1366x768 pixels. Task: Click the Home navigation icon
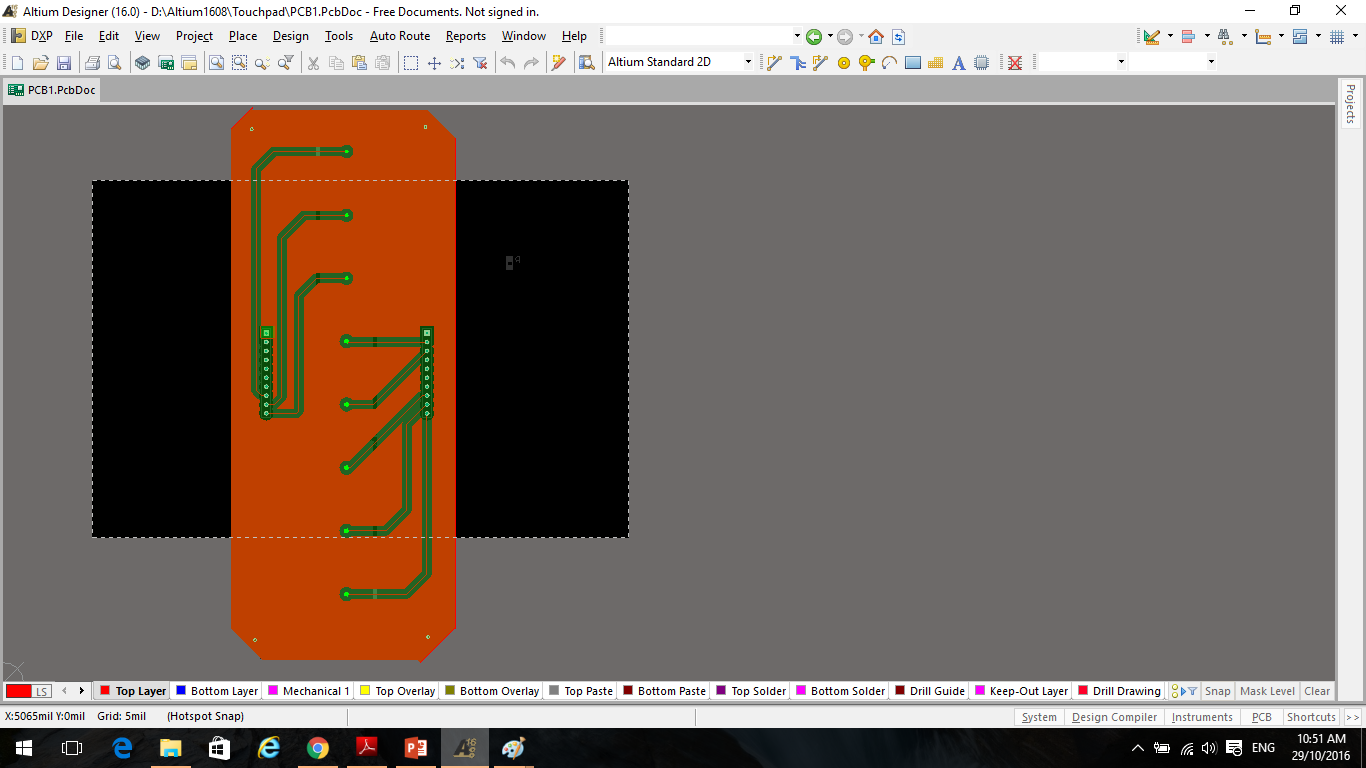point(876,37)
